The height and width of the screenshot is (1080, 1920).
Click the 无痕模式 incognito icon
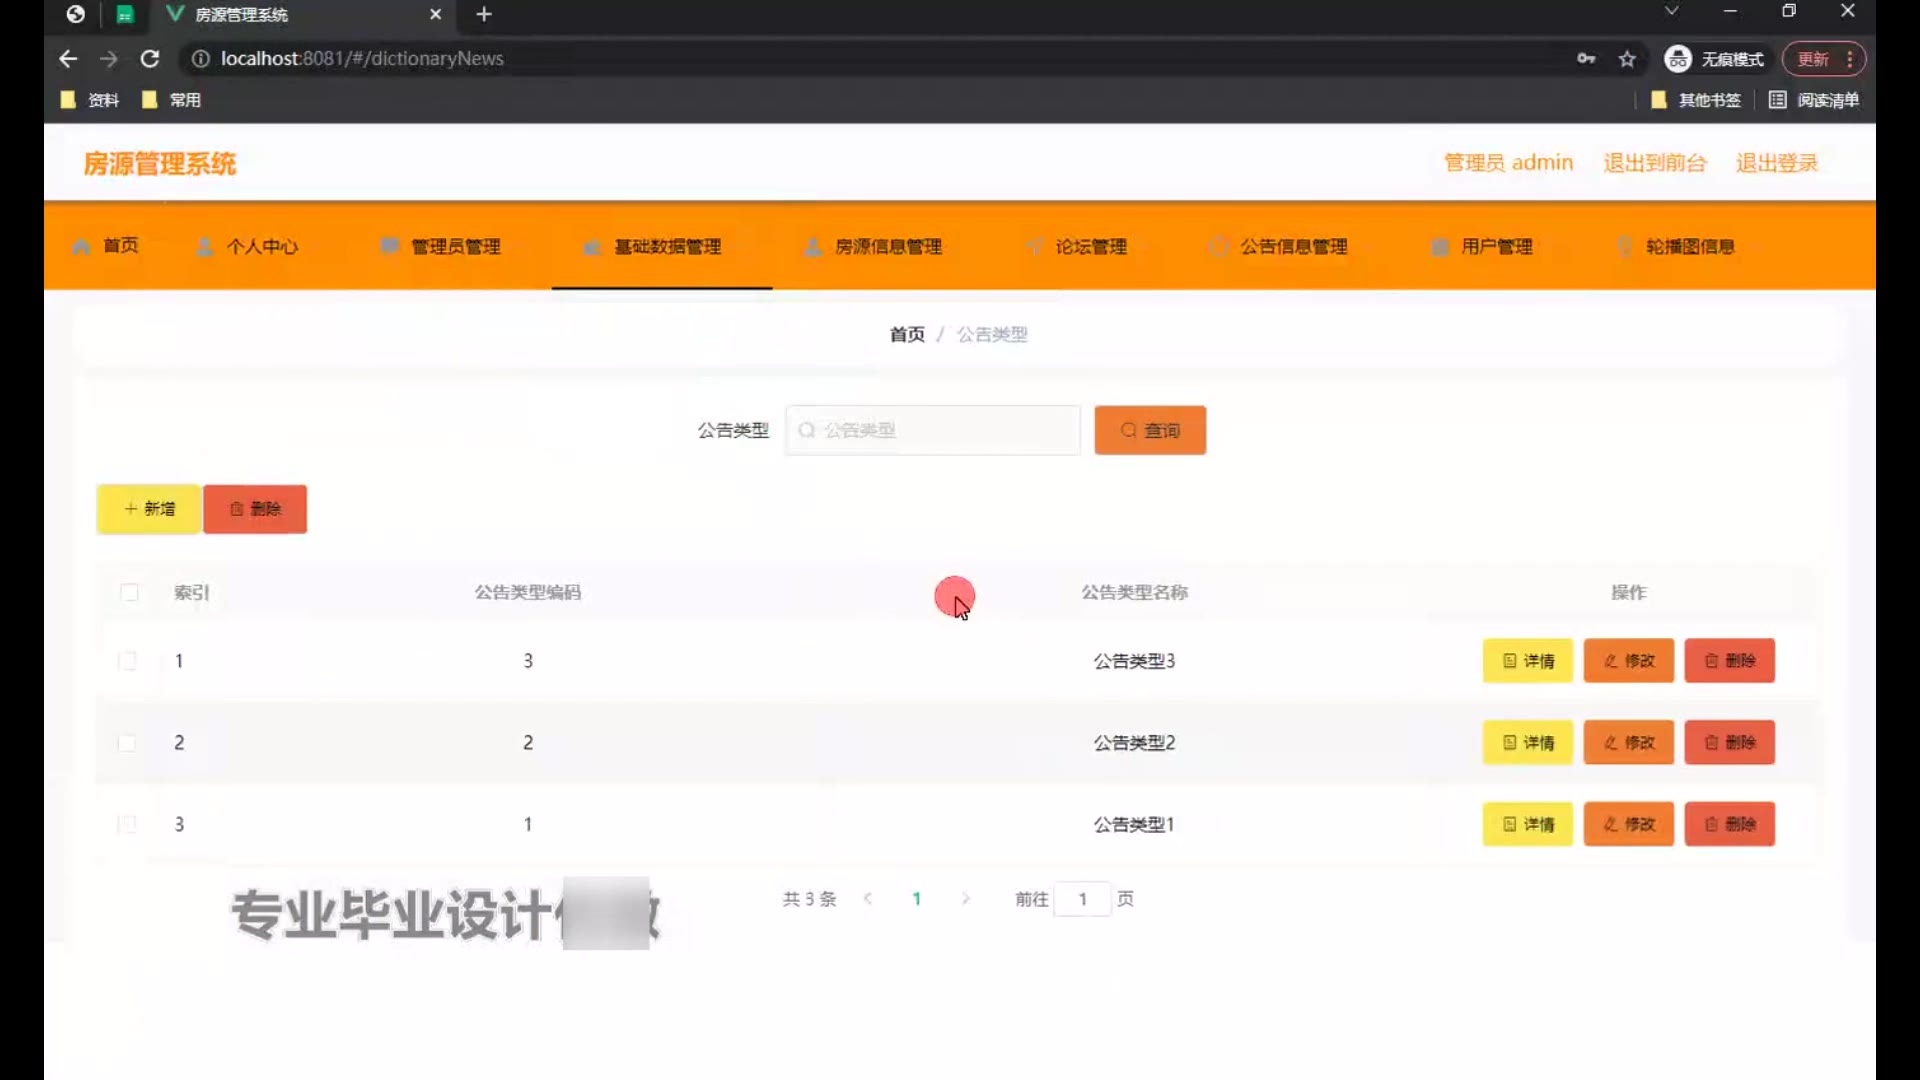pyautogui.click(x=1677, y=59)
